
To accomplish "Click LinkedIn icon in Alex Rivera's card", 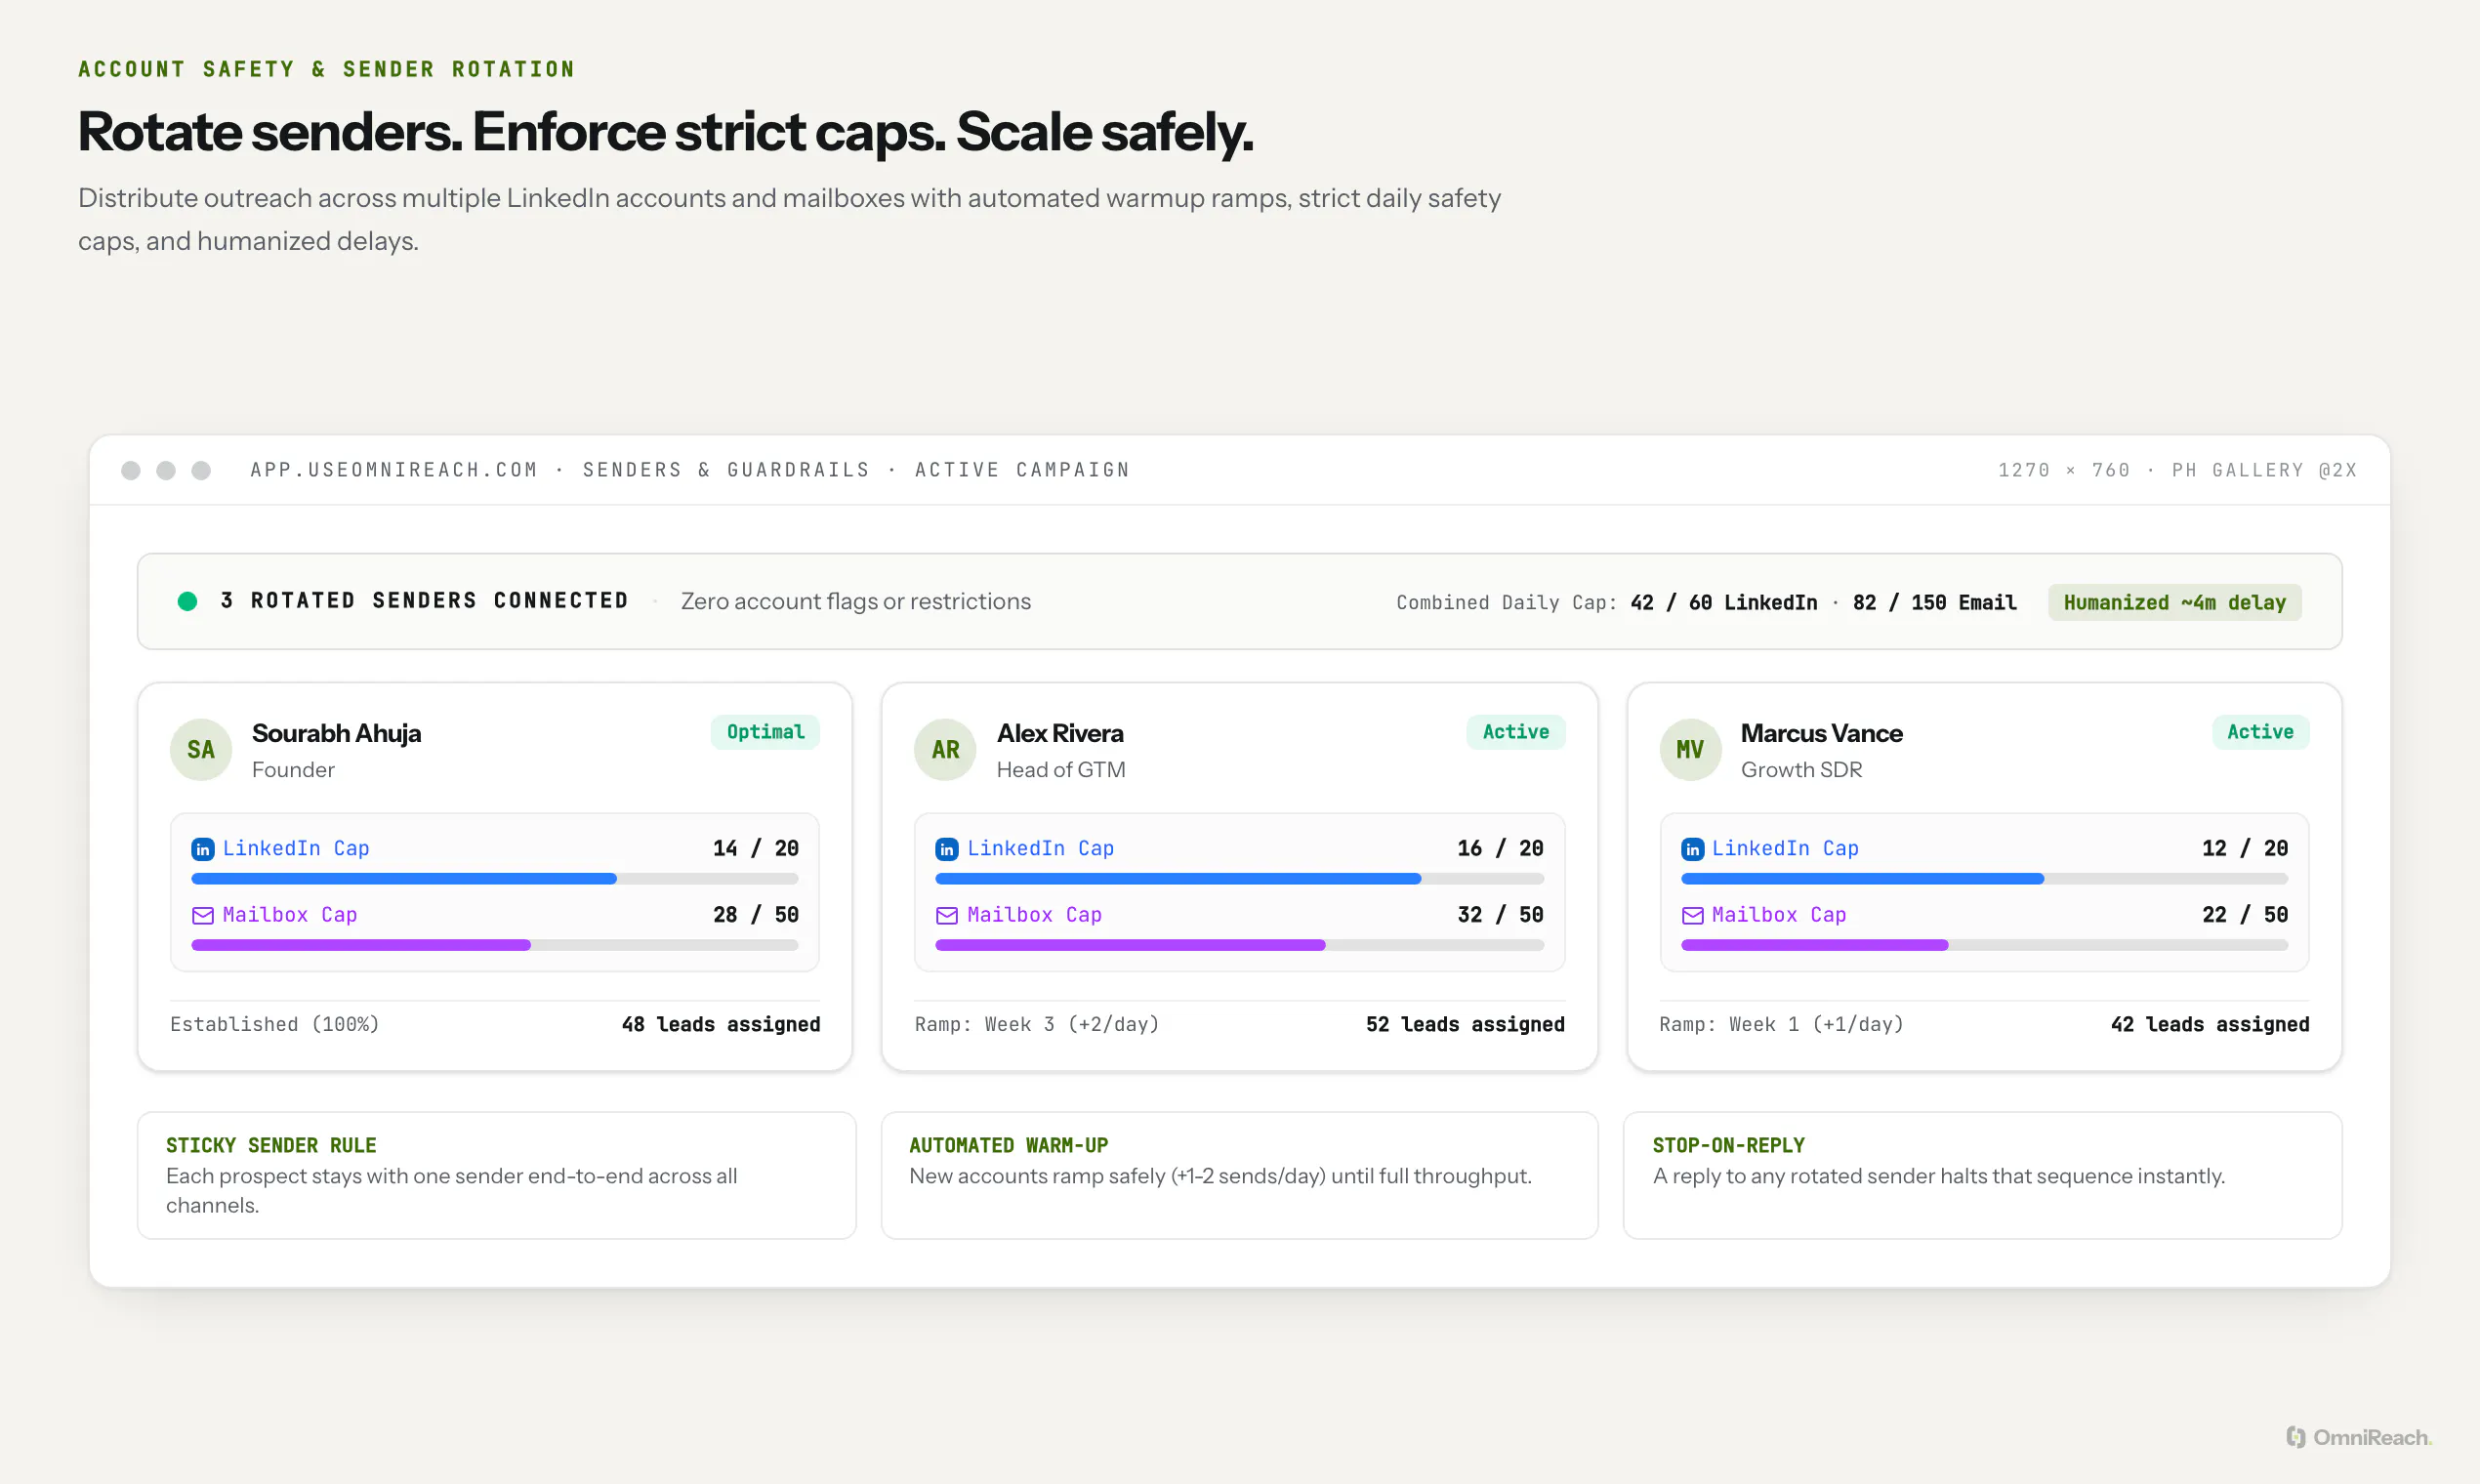I will pyautogui.click(x=947, y=849).
